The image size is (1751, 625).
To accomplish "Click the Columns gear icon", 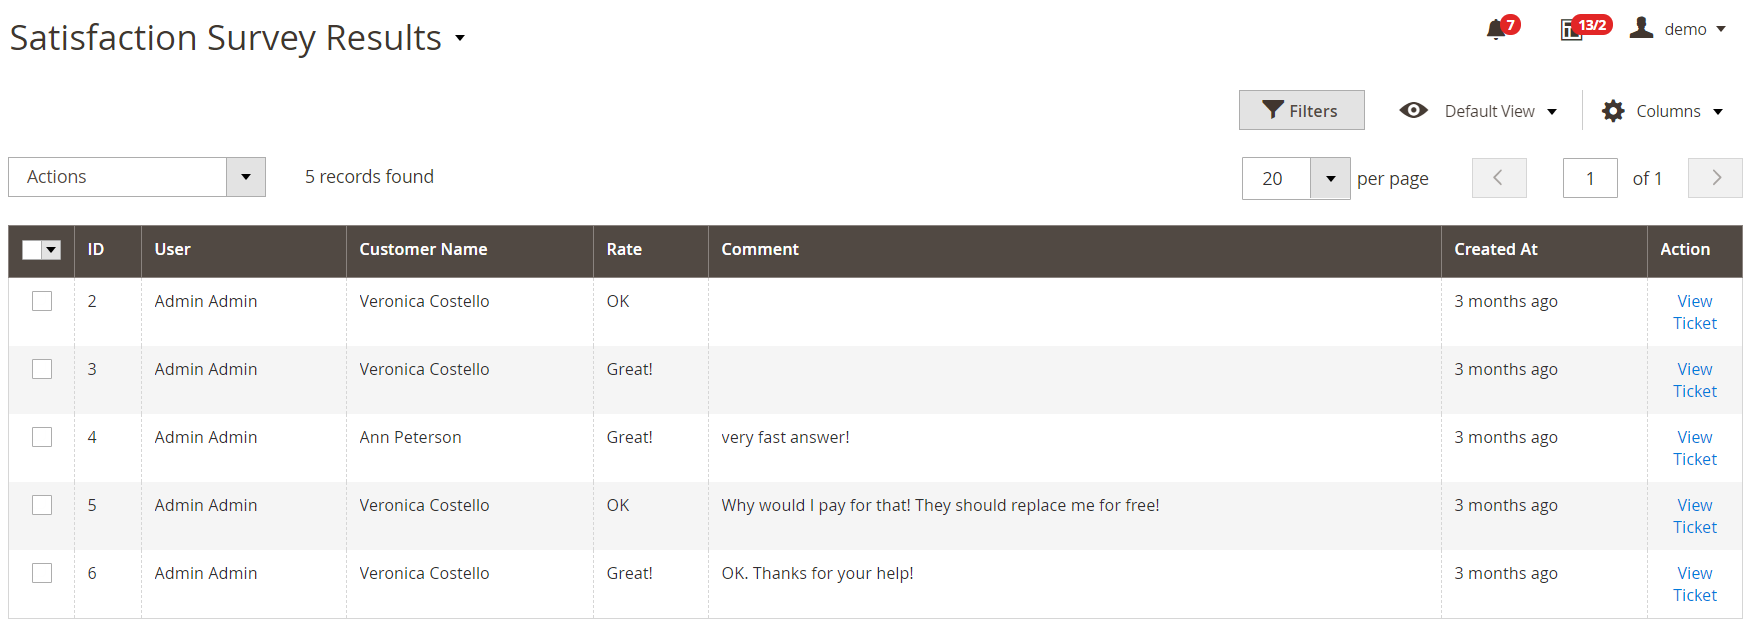I will pyautogui.click(x=1613, y=111).
